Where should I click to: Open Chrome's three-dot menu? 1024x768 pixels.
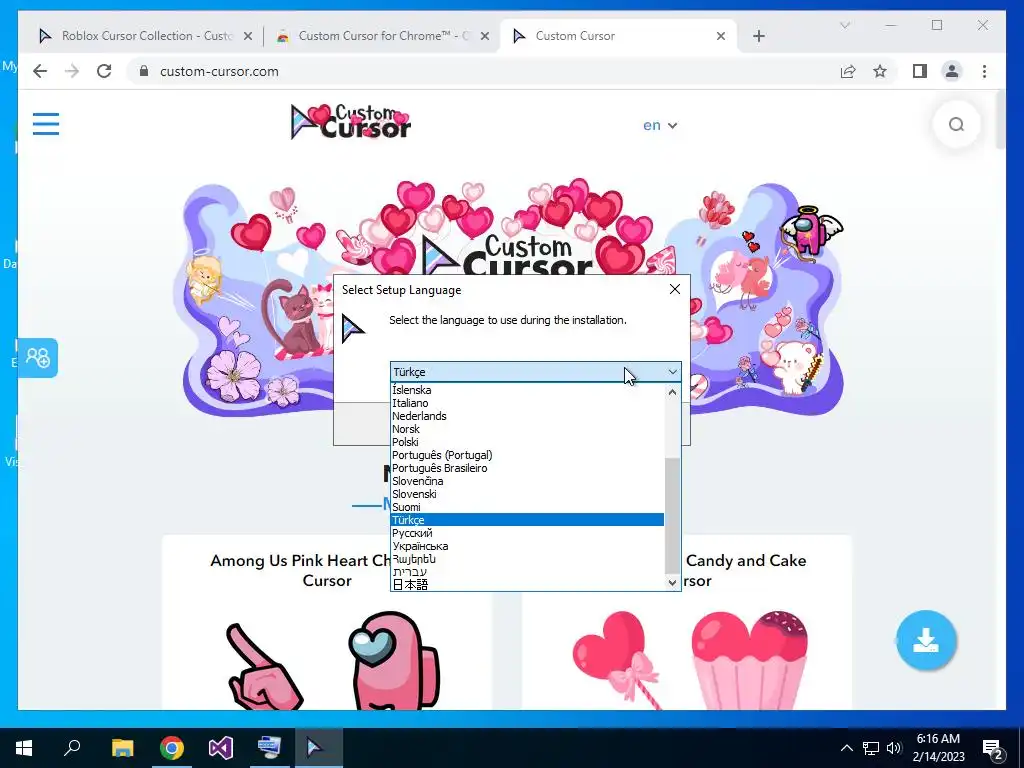[x=984, y=71]
